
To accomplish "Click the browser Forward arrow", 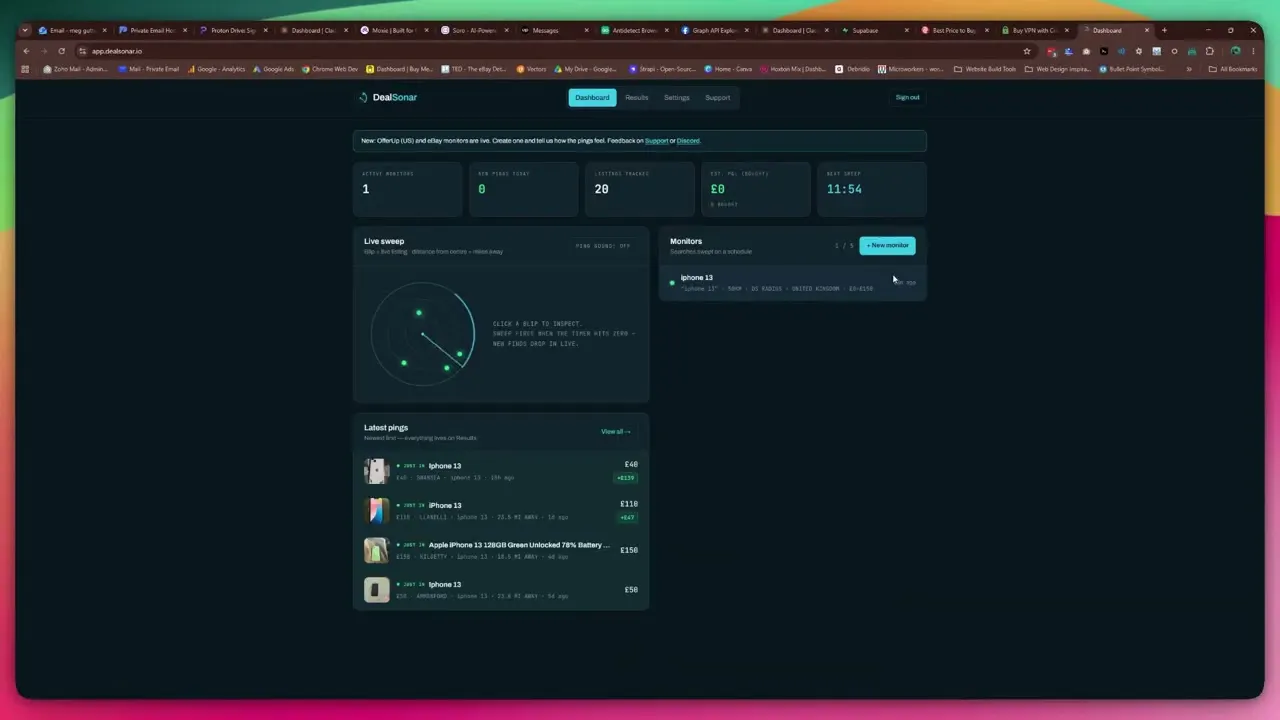I will [44, 51].
